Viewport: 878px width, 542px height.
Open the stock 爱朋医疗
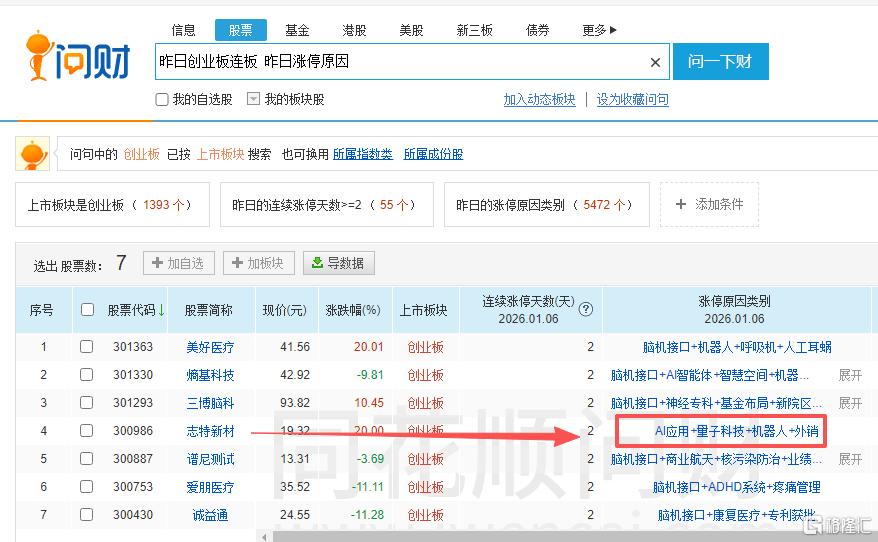coord(210,487)
